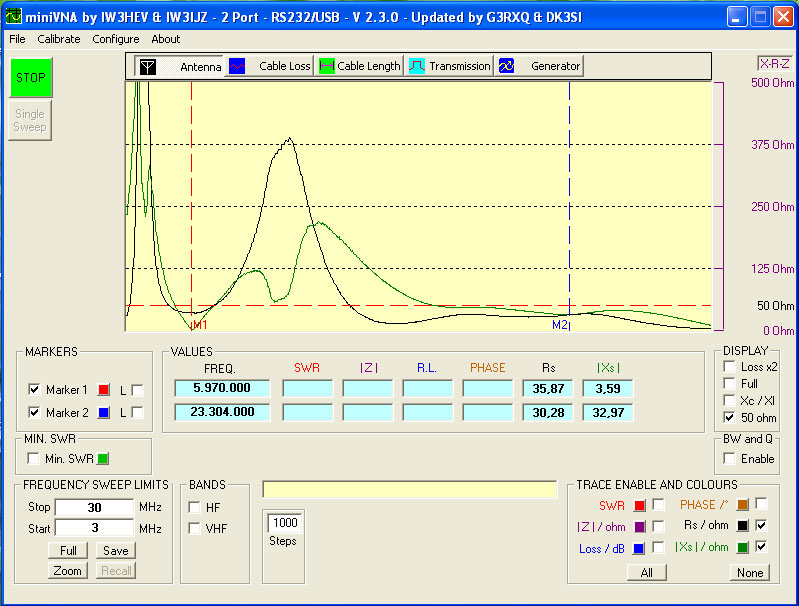The height and width of the screenshot is (606, 799).
Task: Click the Stop frequency input field
Action: tap(94, 508)
